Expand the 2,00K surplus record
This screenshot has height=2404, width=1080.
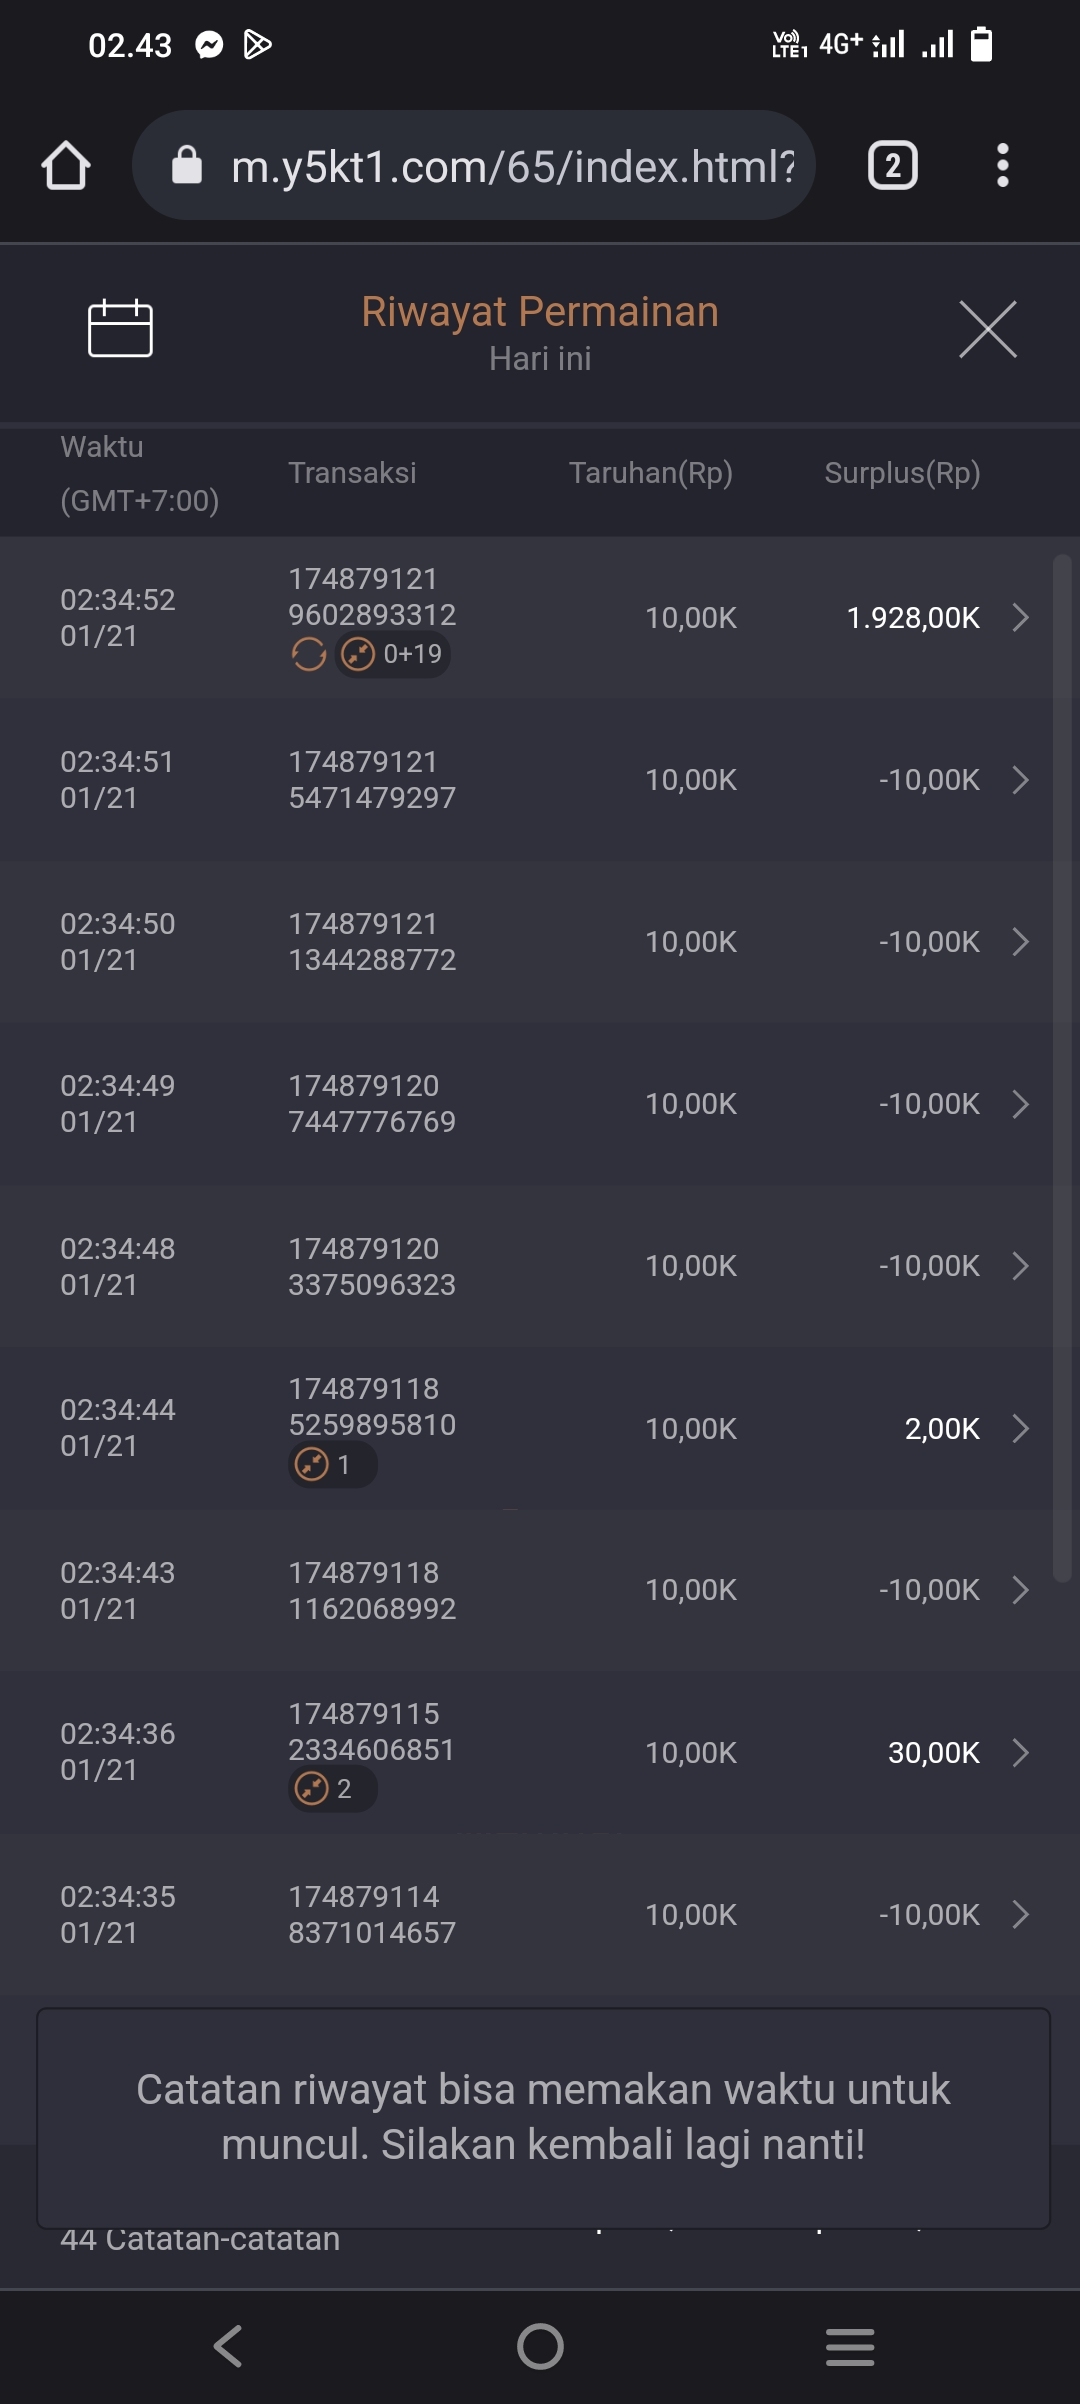pyautogui.click(x=1020, y=1428)
